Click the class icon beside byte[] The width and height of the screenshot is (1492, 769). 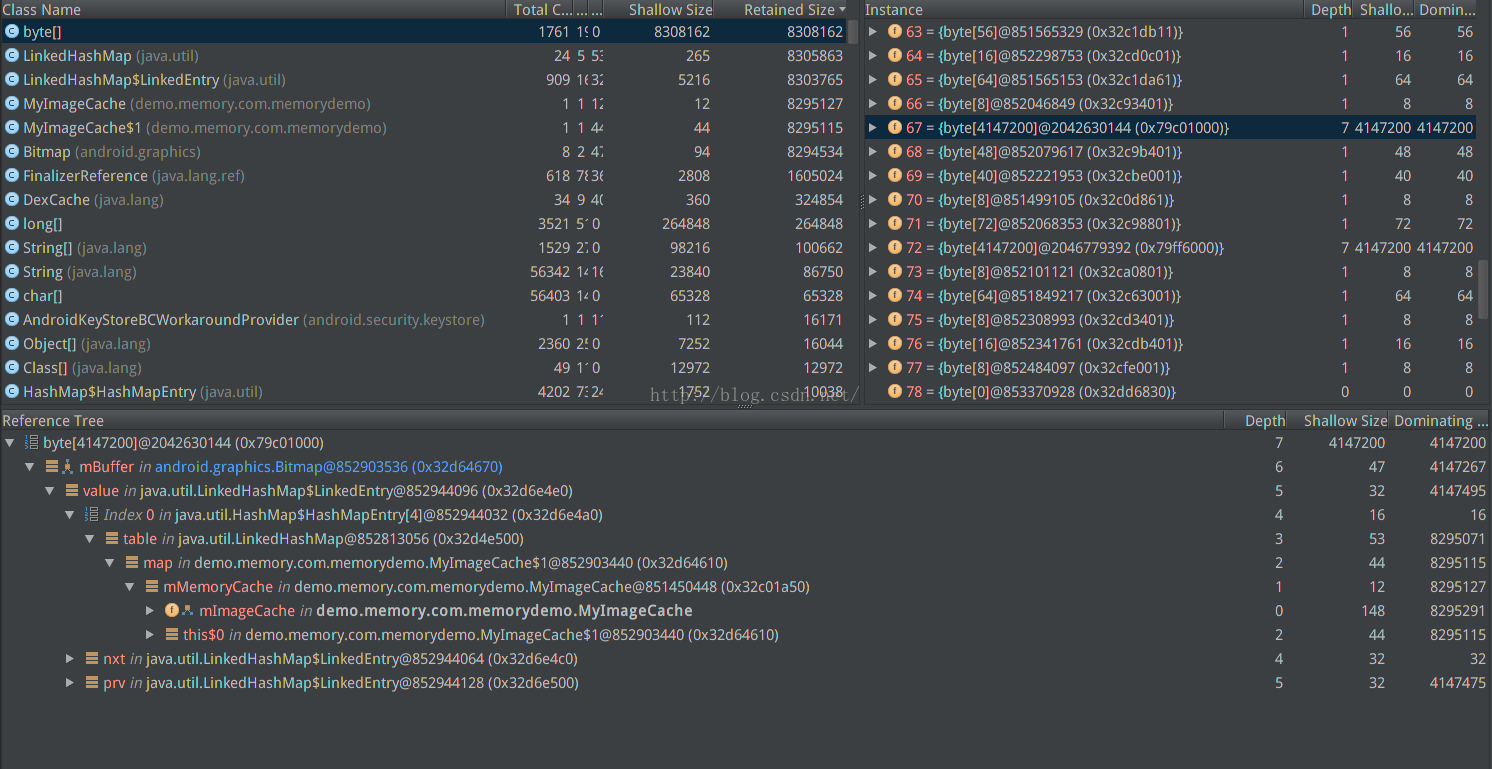click(12, 32)
